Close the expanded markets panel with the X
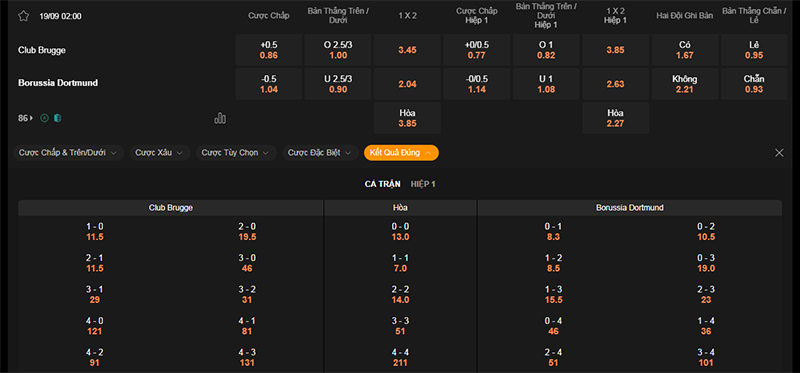Screen dimensions: 800x373 [x=779, y=153]
